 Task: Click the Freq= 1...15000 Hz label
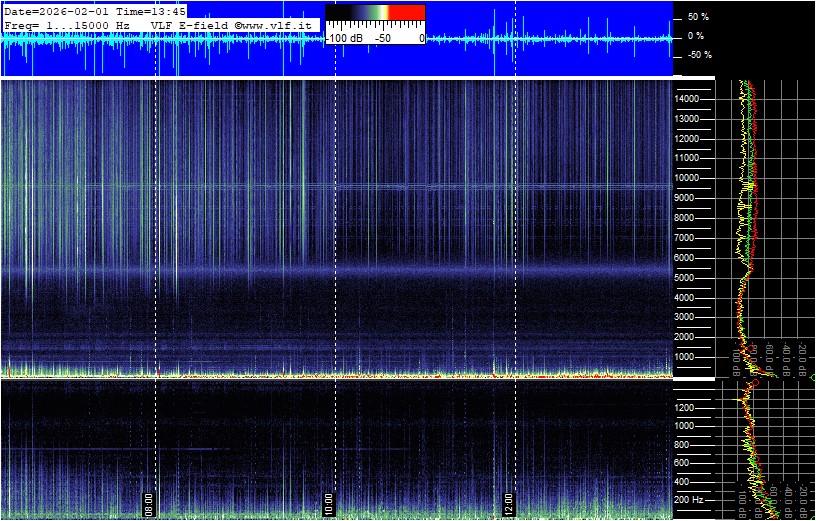[x=68, y=24]
